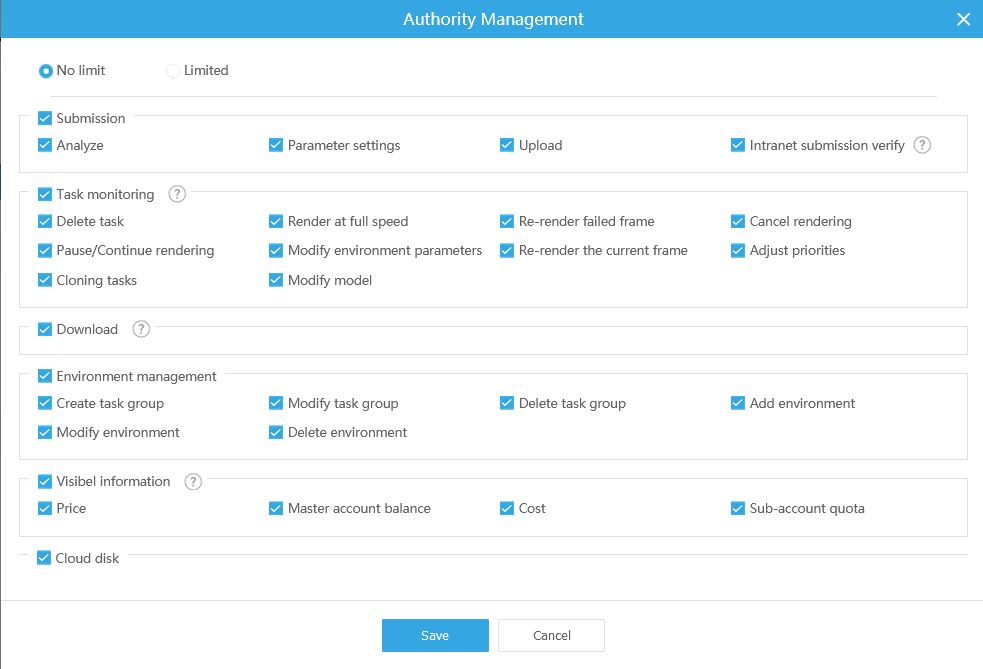Screen dimensions: 983x669
Task: Click help icon beside Task monitoring
Action: coord(177,194)
